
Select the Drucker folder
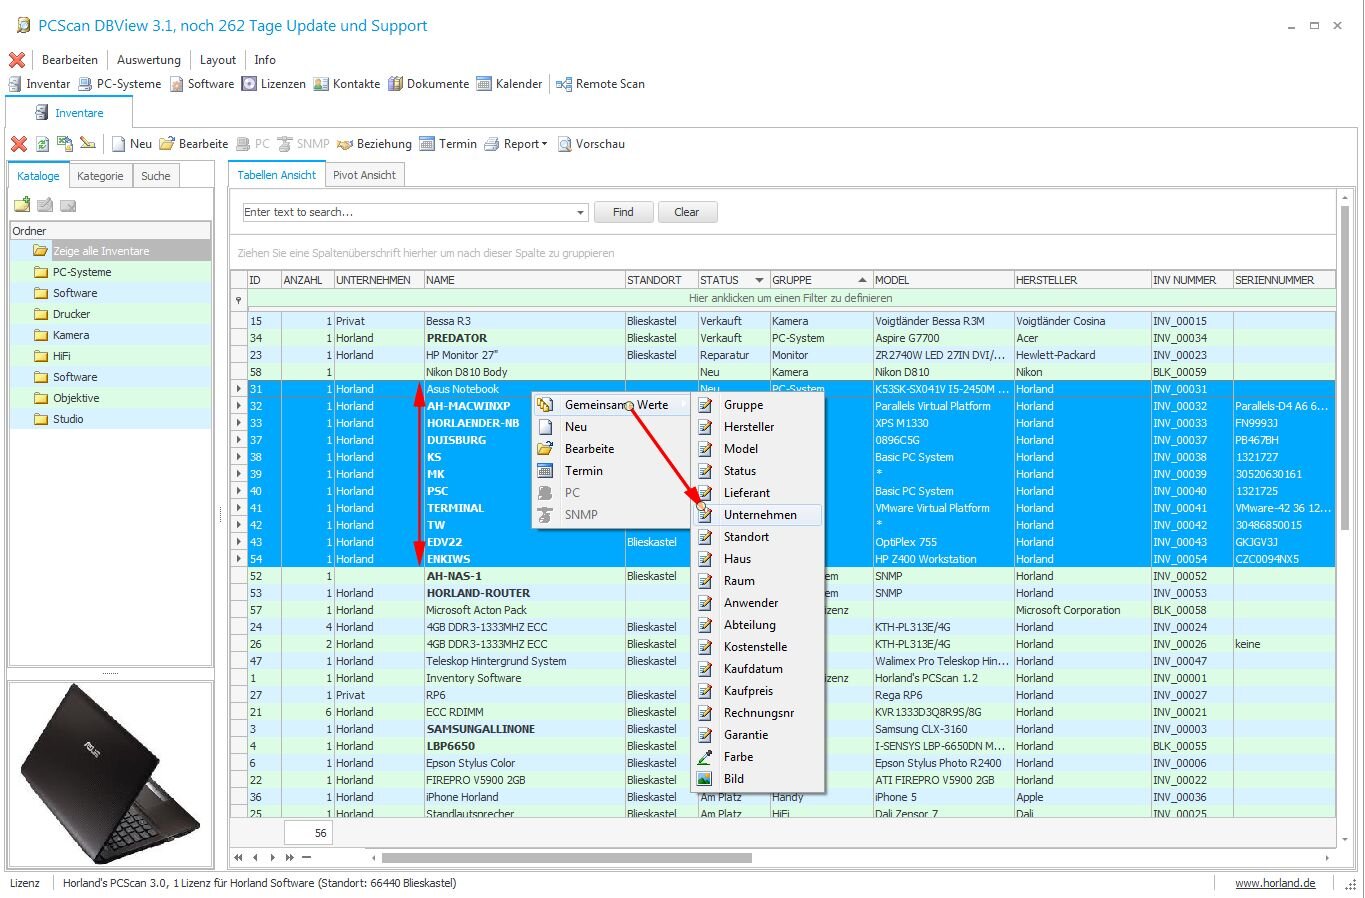(71, 314)
